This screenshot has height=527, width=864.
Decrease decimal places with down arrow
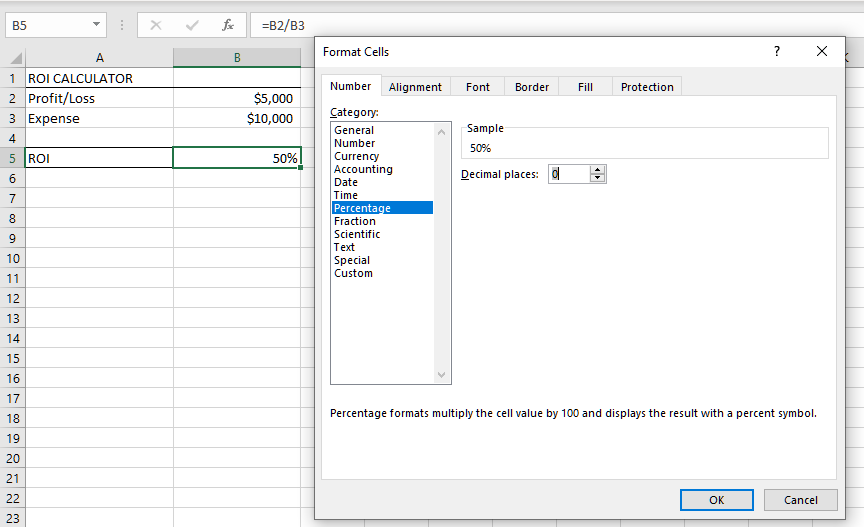pyautogui.click(x=597, y=178)
